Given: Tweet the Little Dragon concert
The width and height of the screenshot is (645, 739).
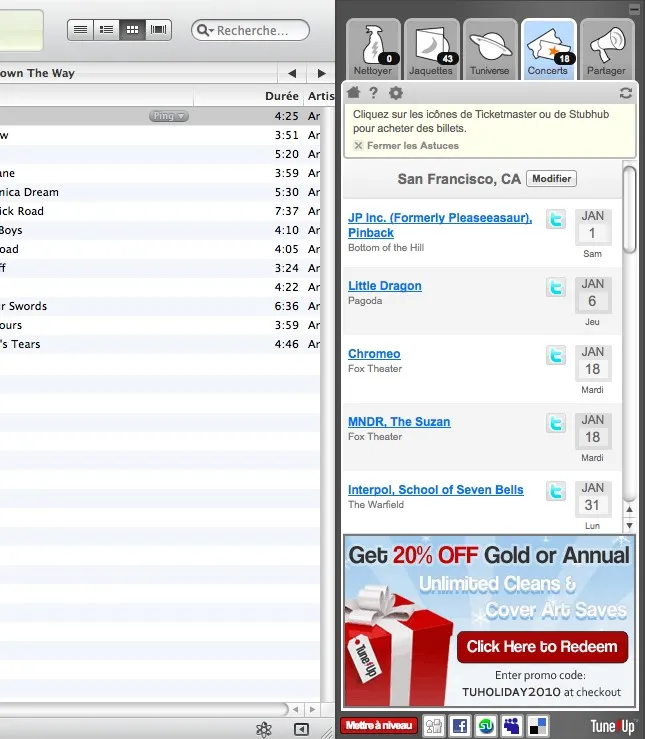Looking at the screenshot, I should point(556,287).
